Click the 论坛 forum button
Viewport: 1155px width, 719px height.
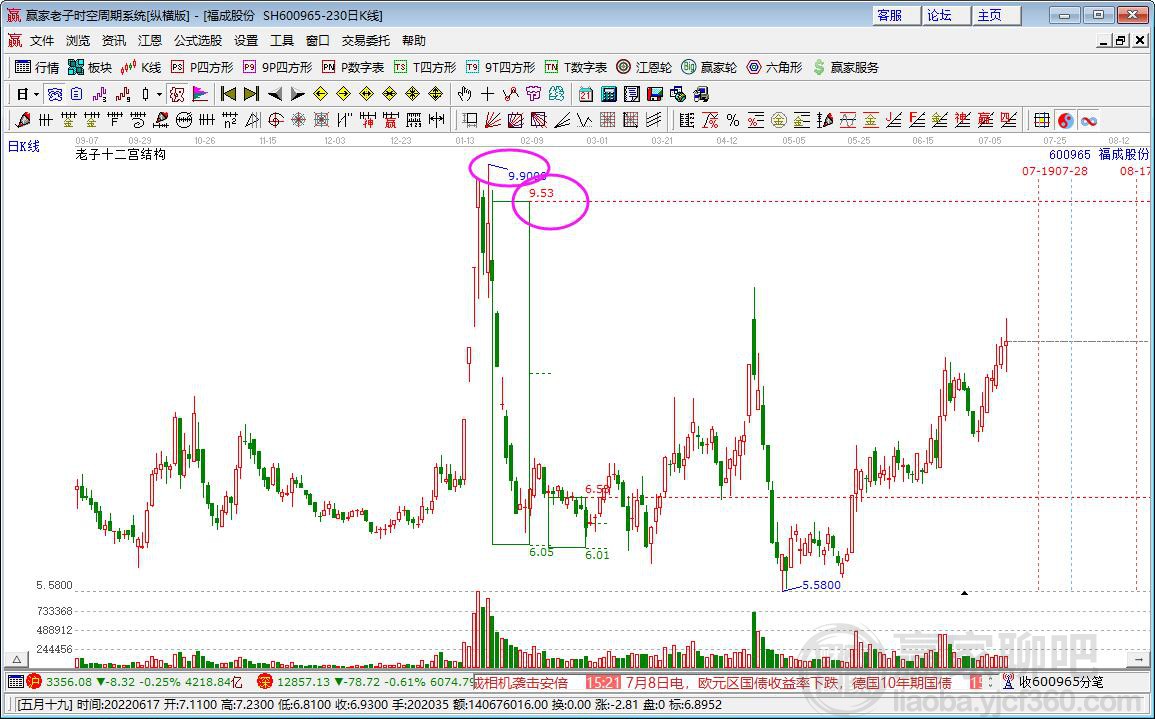point(946,15)
